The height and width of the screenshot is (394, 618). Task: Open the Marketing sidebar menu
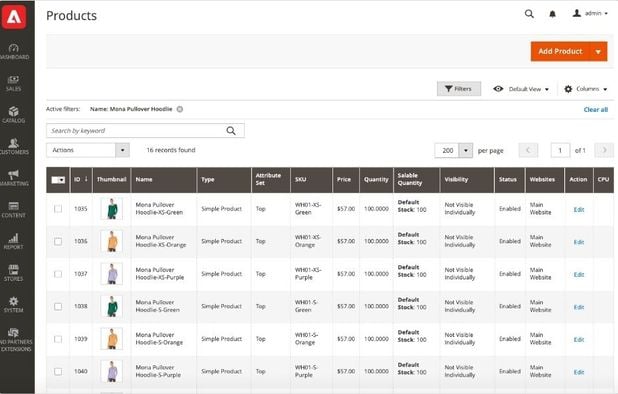coord(14,178)
